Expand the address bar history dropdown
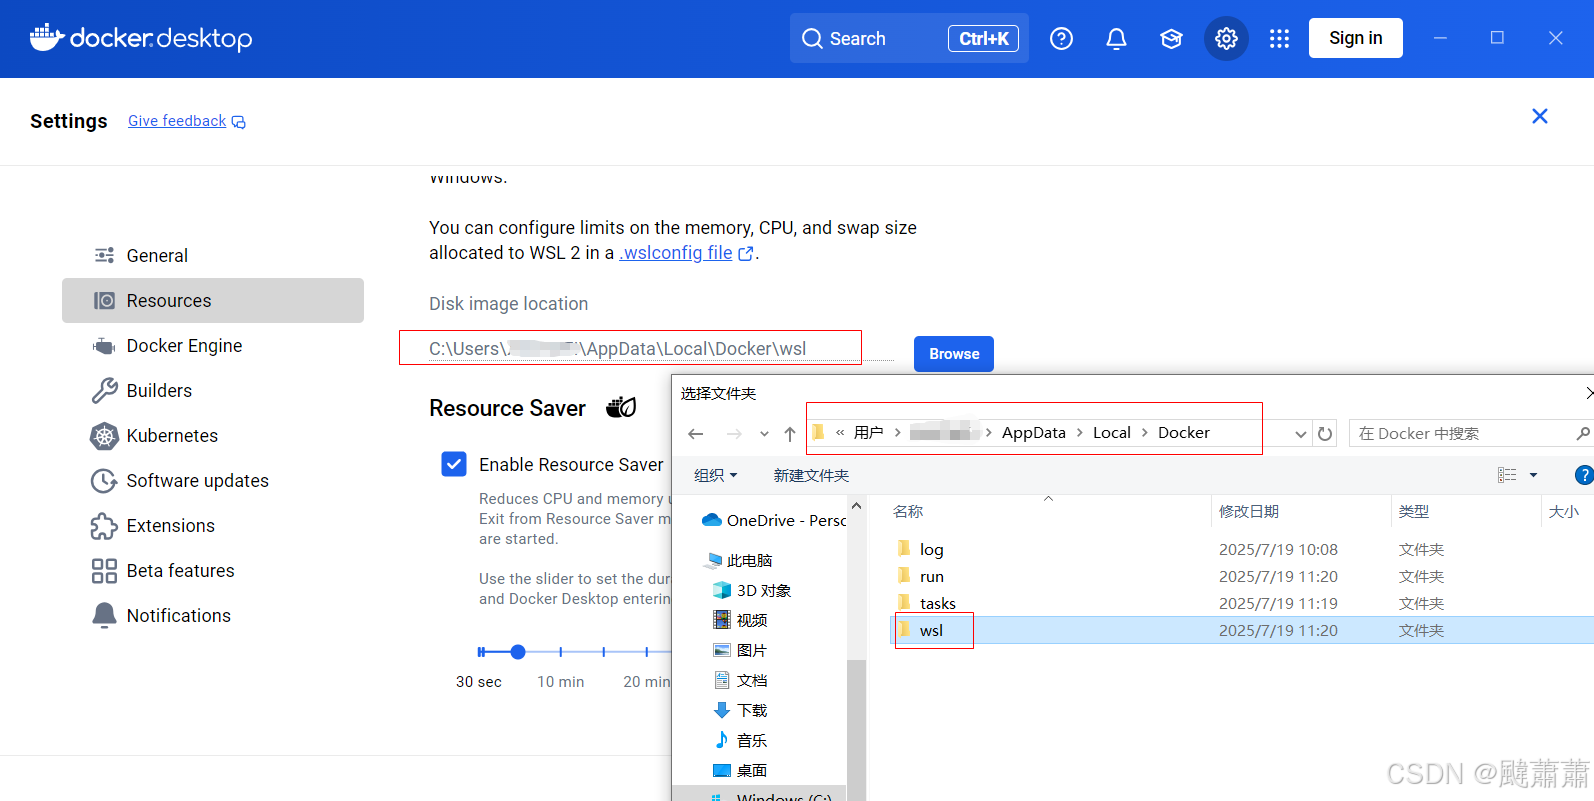Viewport: 1594px width, 801px height. point(1300,434)
